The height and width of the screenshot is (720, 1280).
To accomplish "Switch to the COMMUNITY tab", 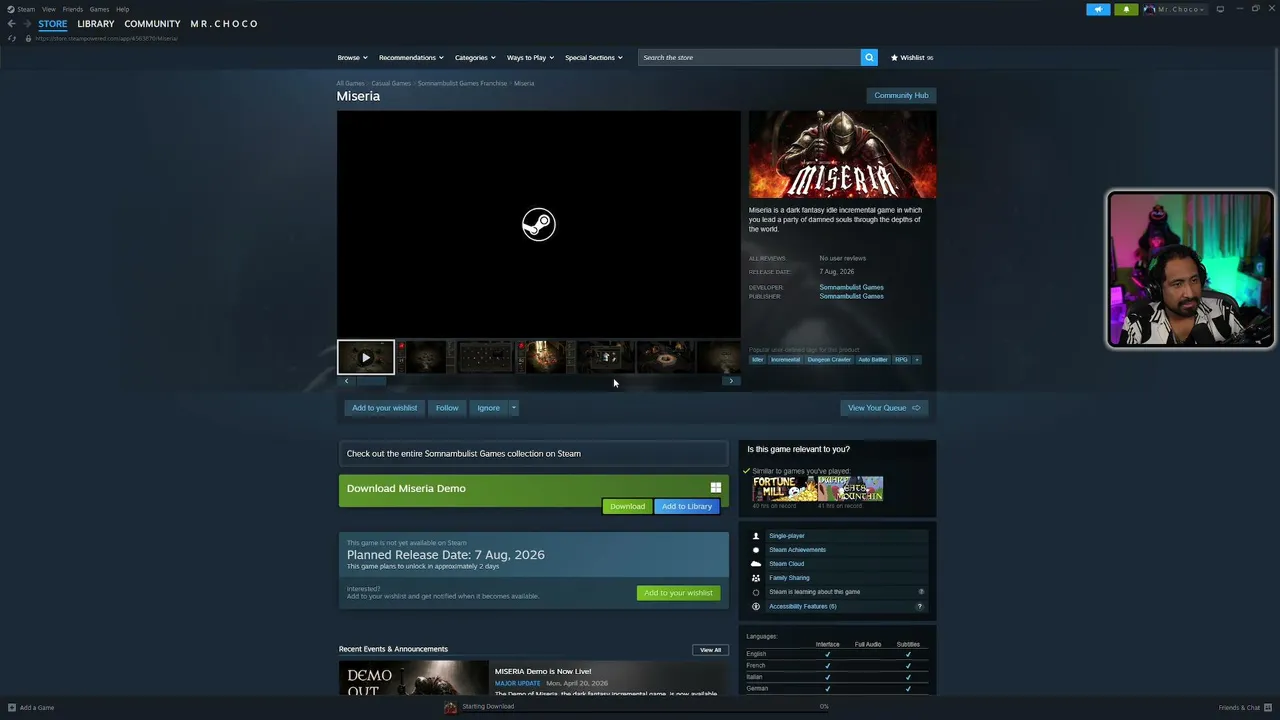I will (x=152, y=24).
